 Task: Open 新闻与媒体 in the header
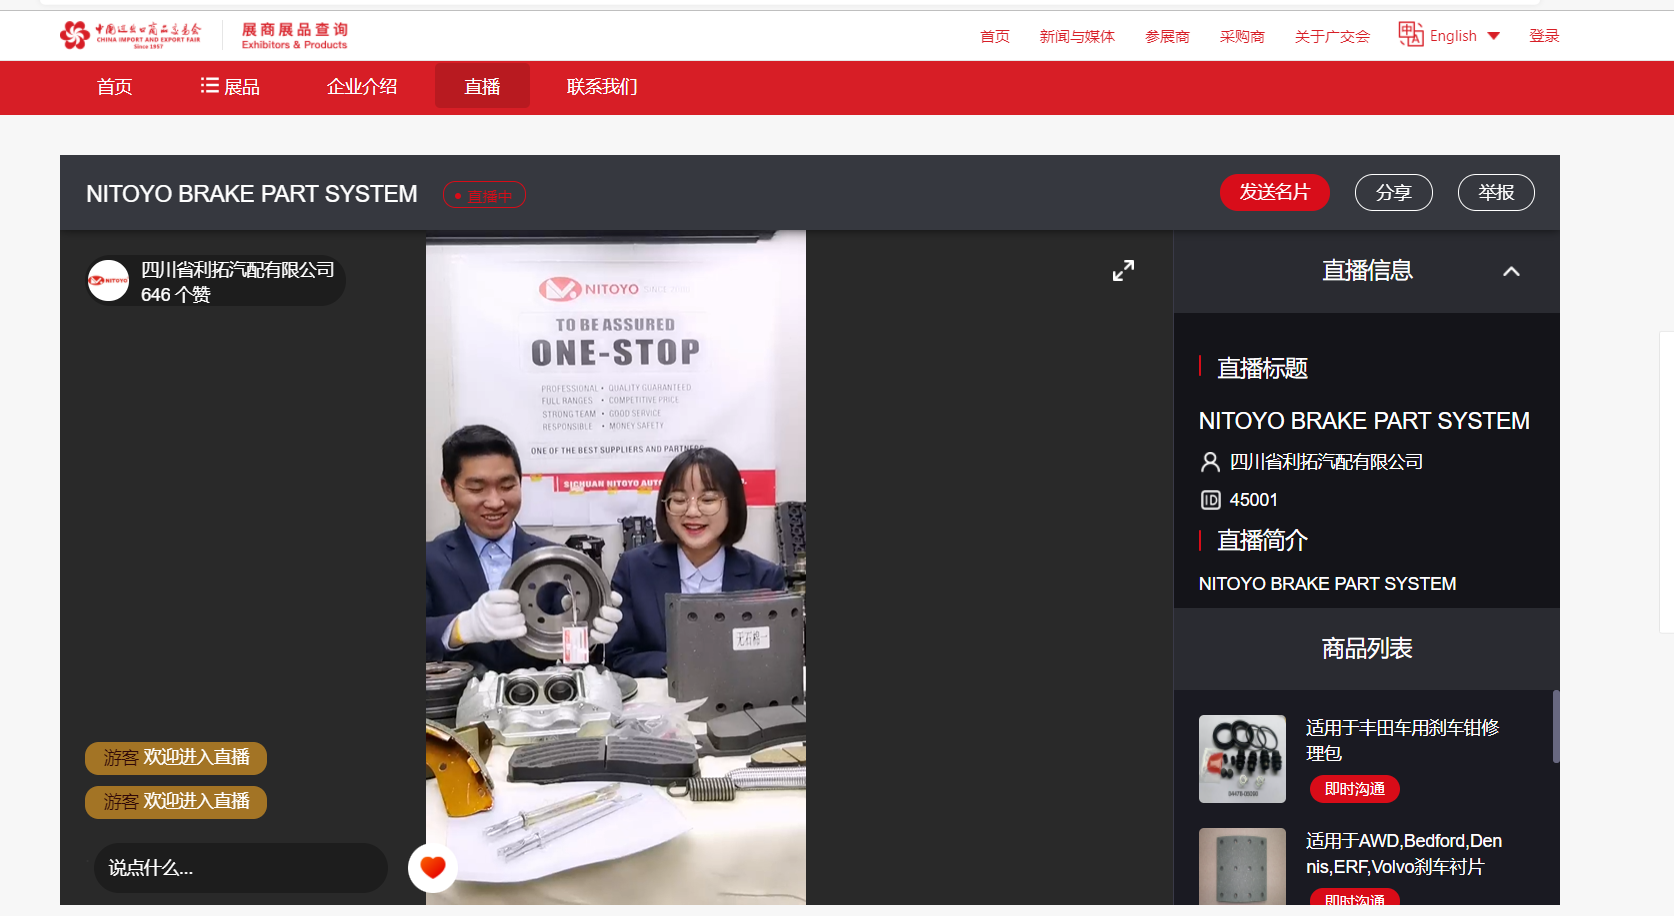click(x=1077, y=36)
